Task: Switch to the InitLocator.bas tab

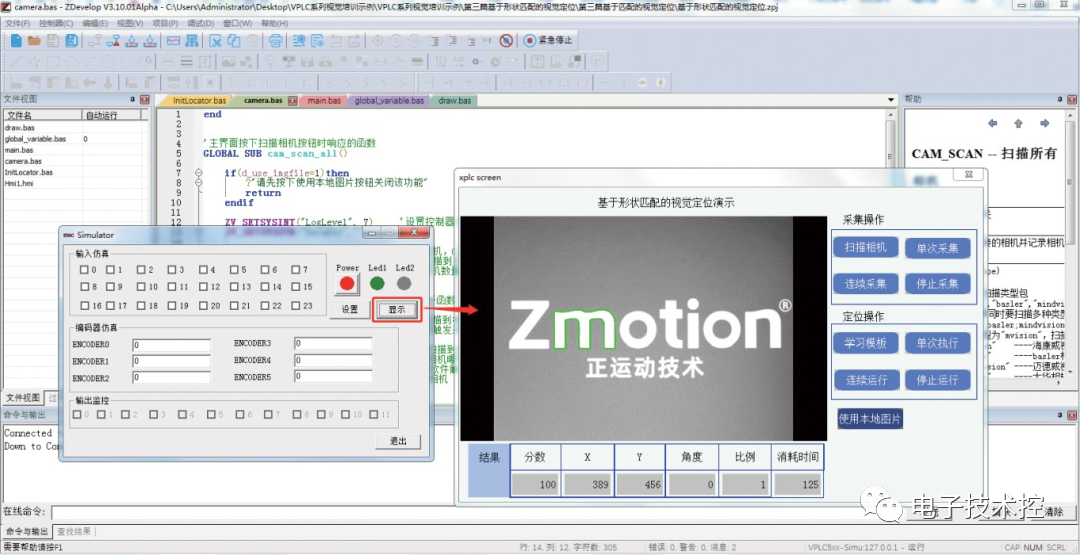Action: 199,101
